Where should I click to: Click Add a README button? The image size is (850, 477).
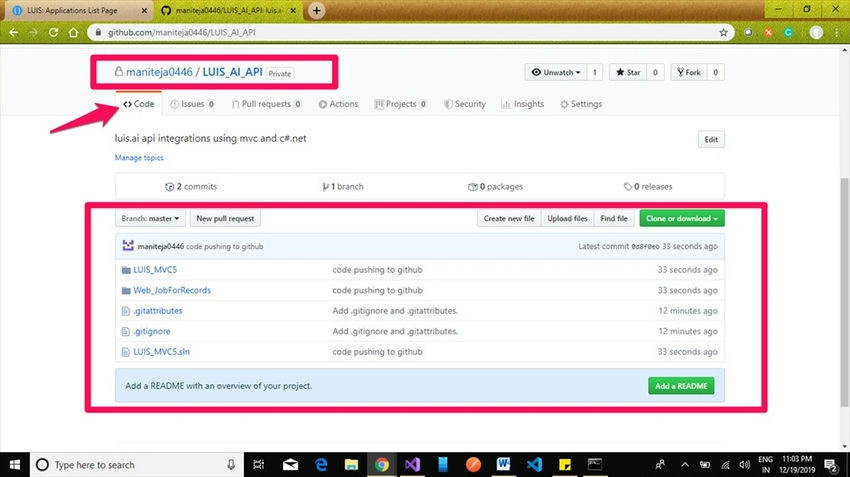coord(681,386)
